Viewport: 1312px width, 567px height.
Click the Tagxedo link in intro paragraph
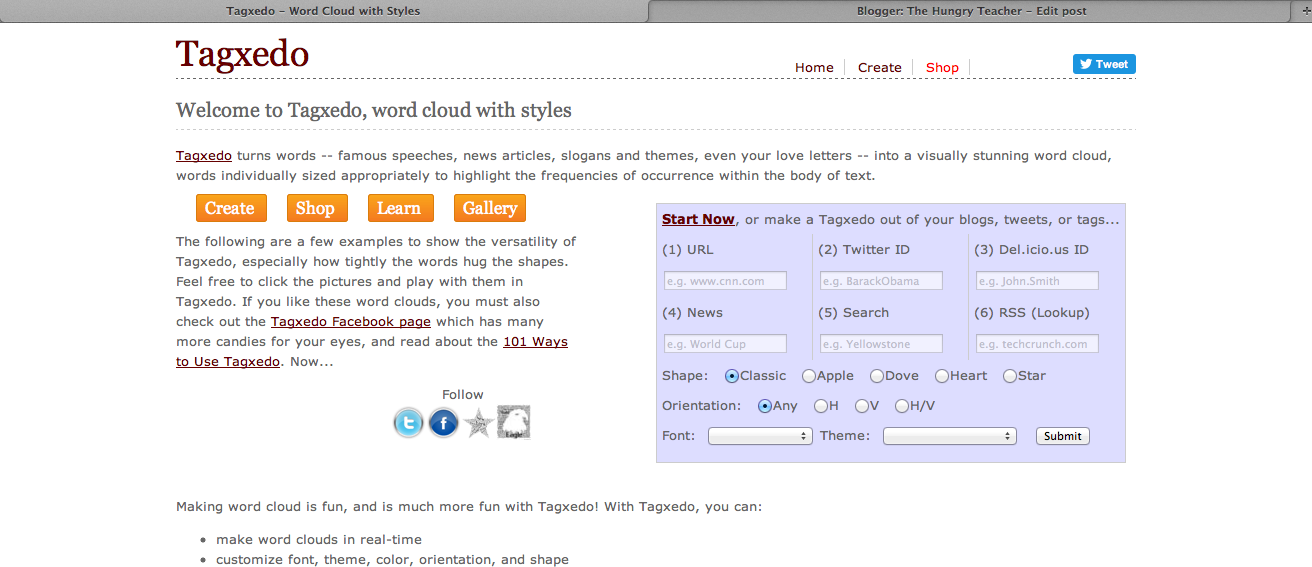tap(204, 155)
